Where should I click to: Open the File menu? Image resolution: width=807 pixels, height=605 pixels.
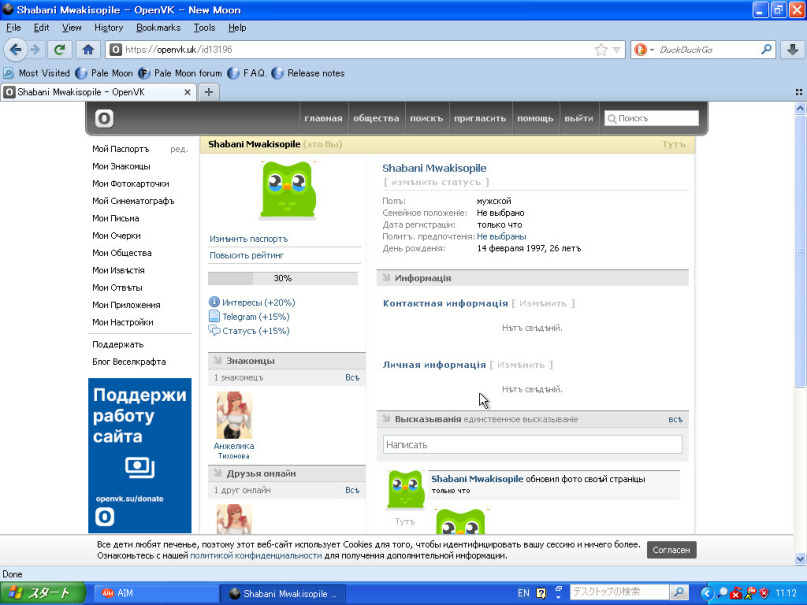tap(13, 28)
